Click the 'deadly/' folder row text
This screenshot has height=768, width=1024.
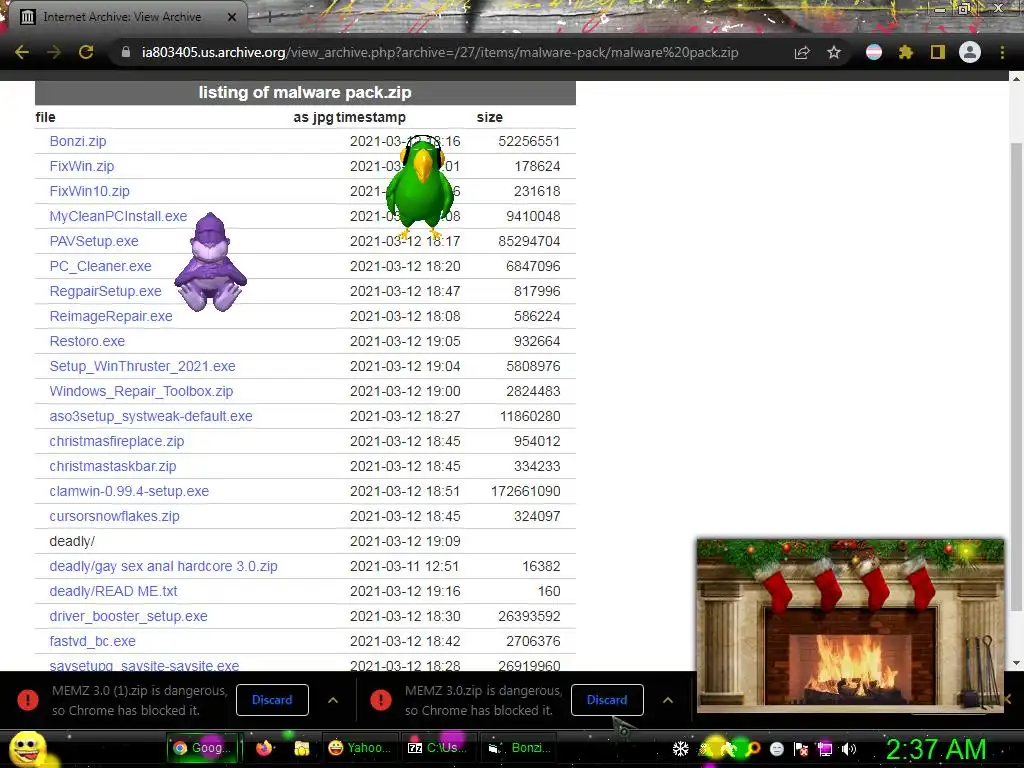72,541
